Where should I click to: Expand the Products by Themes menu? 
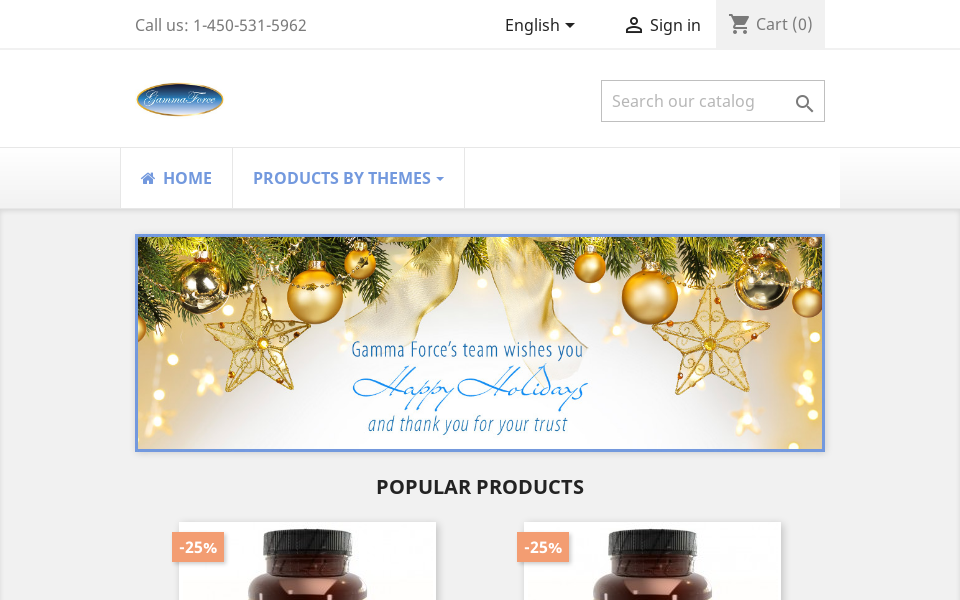click(348, 178)
